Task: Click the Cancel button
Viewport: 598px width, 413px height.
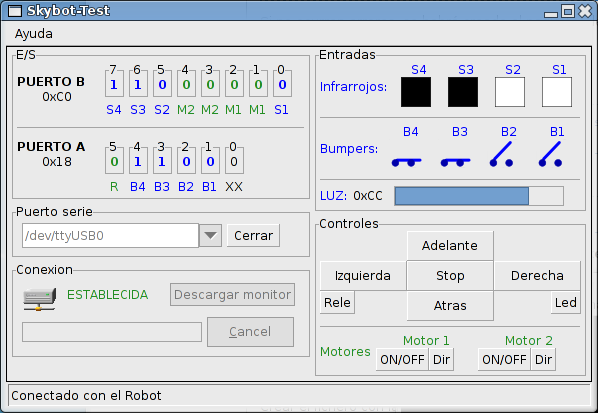Action: click(x=250, y=332)
